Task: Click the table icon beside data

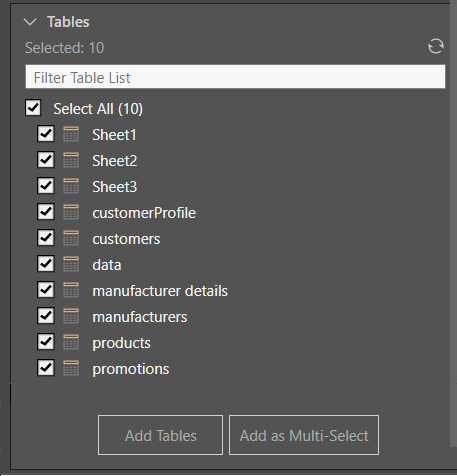Action: [71, 264]
